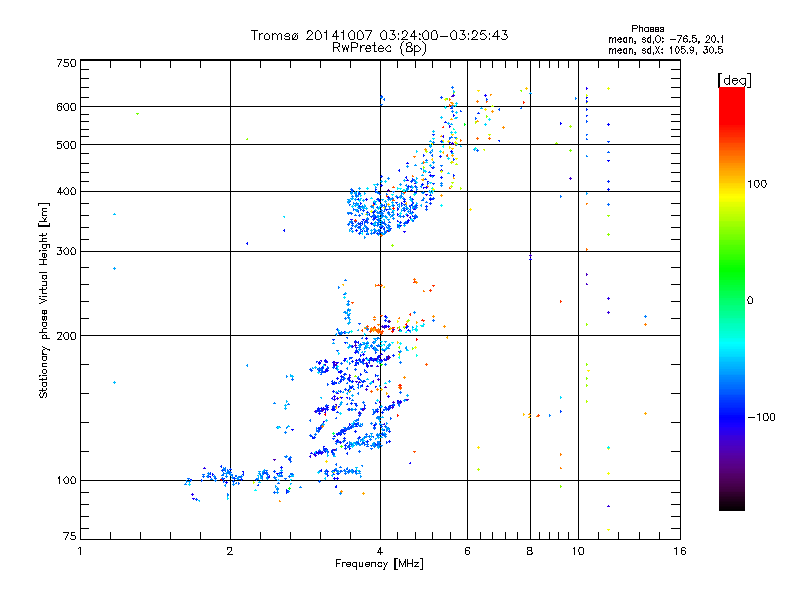
Task: Click the blue echo trace near 2 MHz, 100 km
Action: [x=224, y=477]
